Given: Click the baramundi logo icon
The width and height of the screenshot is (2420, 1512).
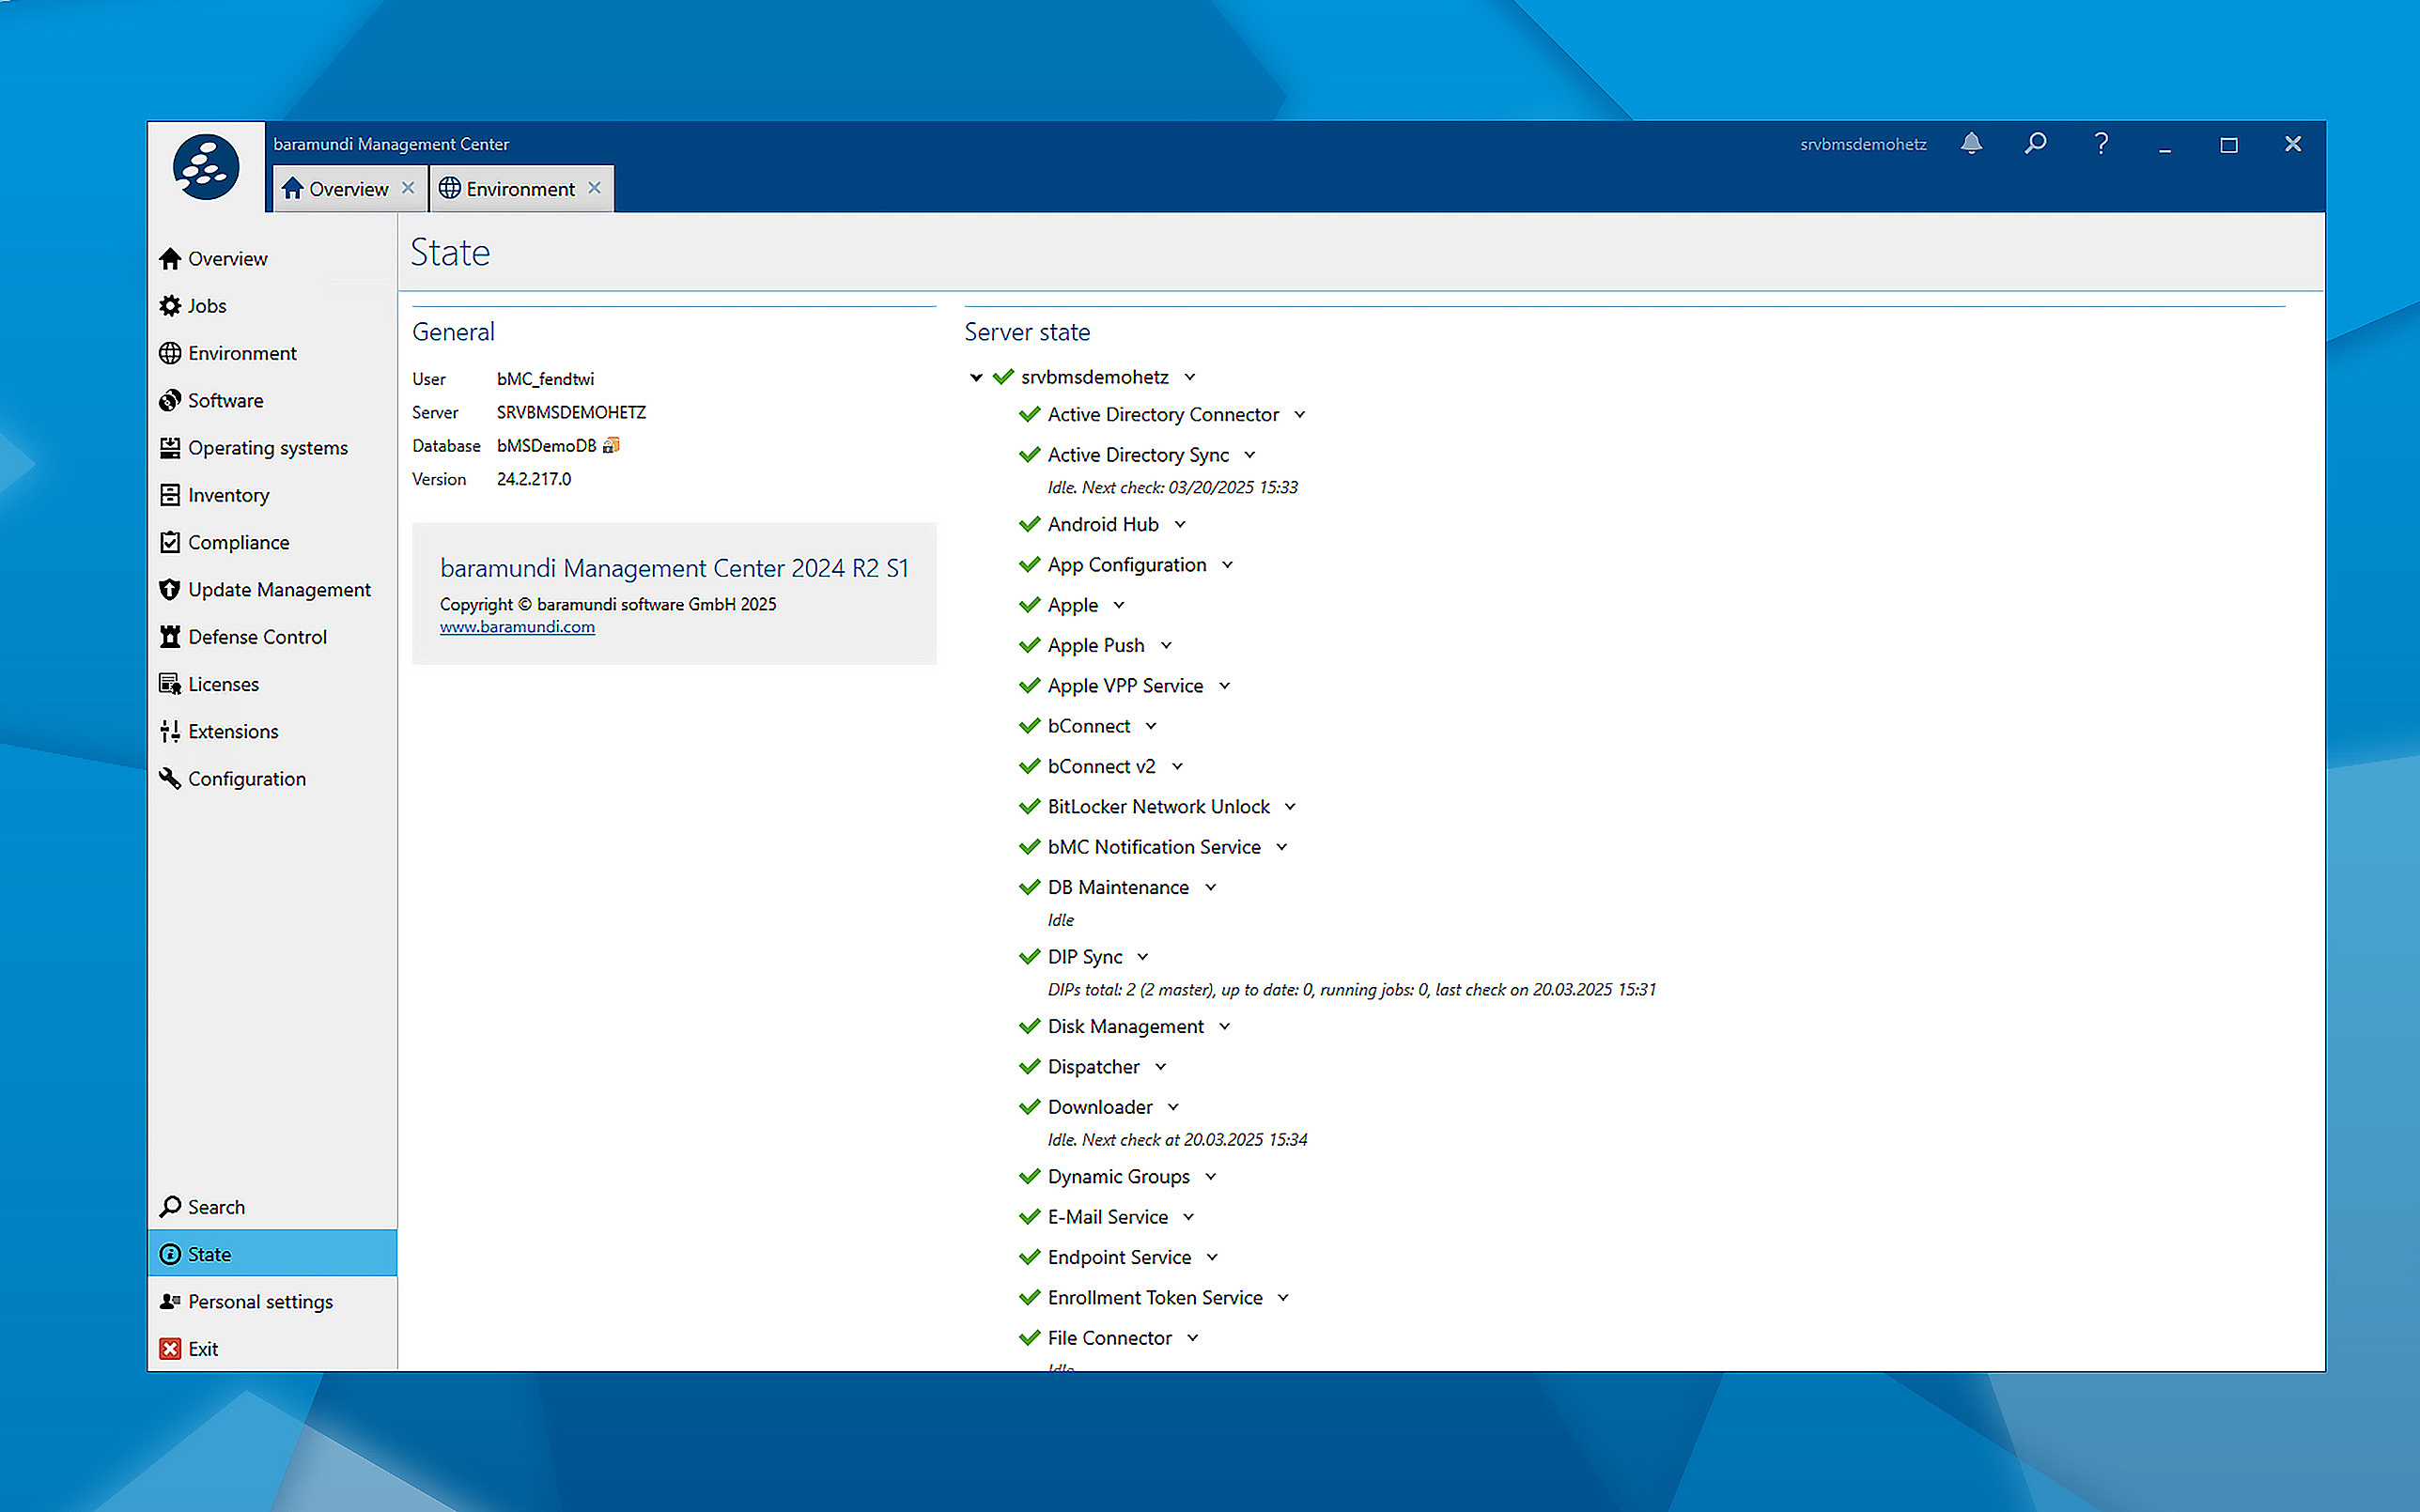Looking at the screenshot, I should pos(205,167).
